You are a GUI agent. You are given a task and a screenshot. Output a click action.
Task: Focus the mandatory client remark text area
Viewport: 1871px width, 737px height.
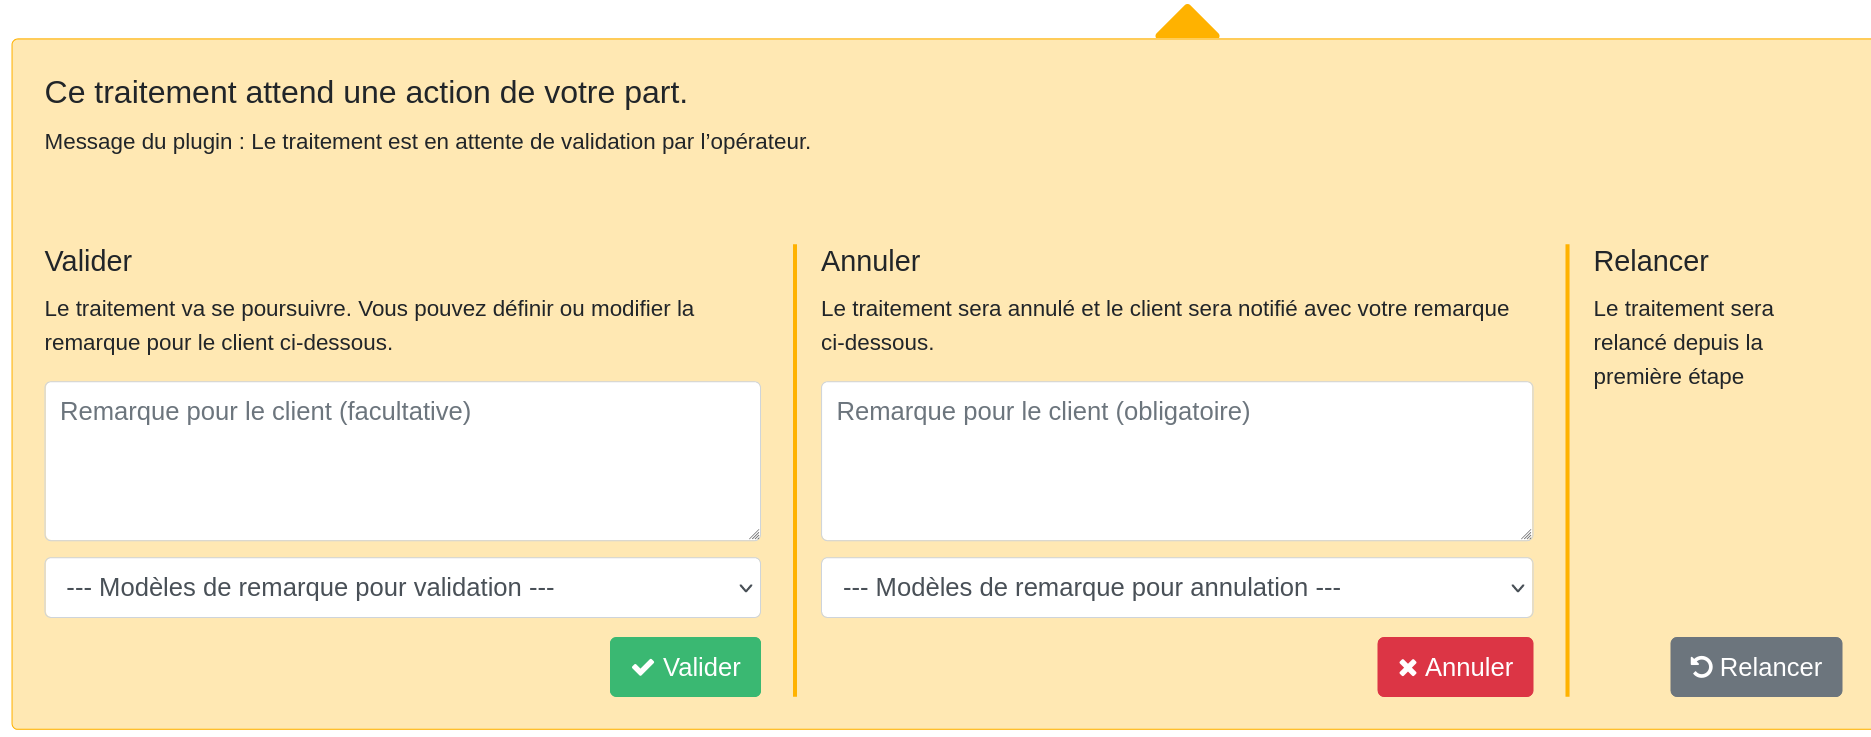tap(1176, 461)
